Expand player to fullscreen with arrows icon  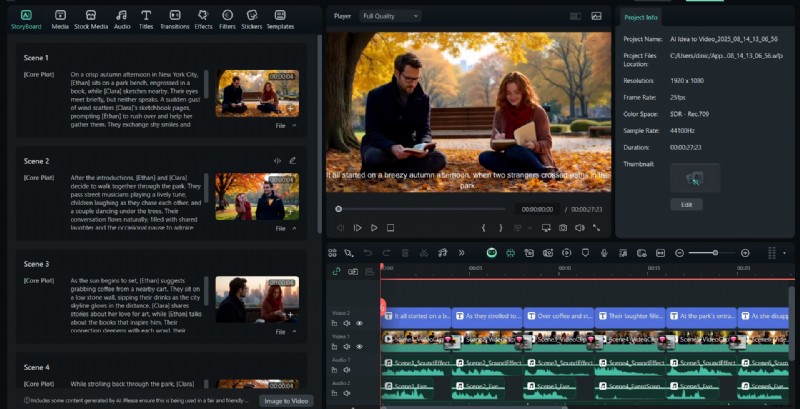596,228
